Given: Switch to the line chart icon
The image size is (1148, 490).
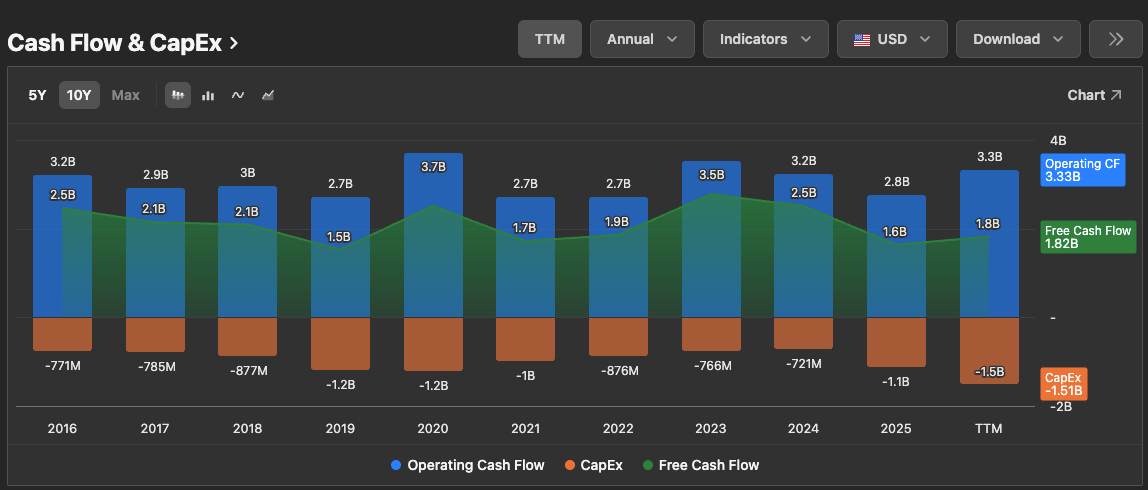Looking at the screenshot, I should click(238, 95).
